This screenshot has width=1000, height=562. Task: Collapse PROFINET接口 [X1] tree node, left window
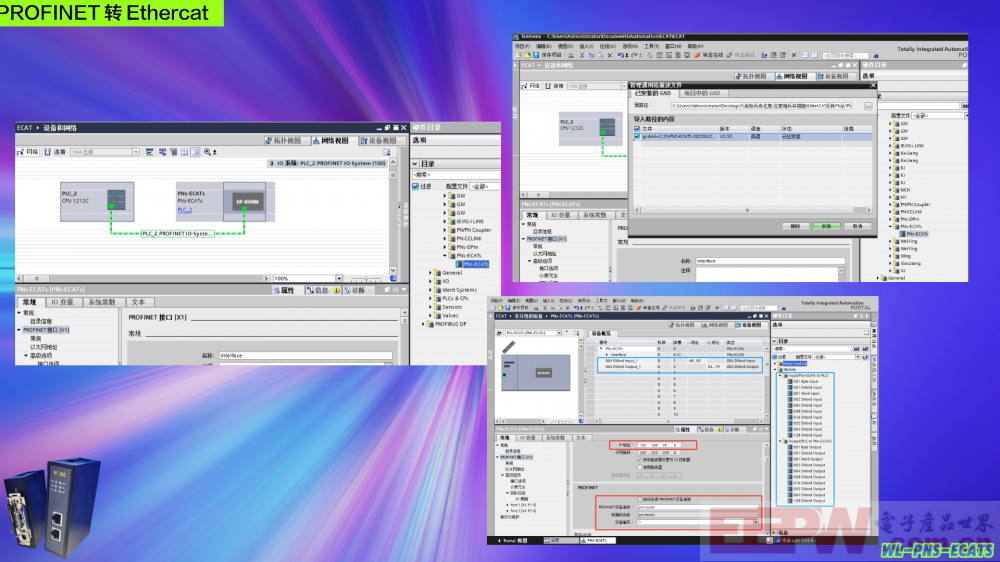(x=20, y=330)
